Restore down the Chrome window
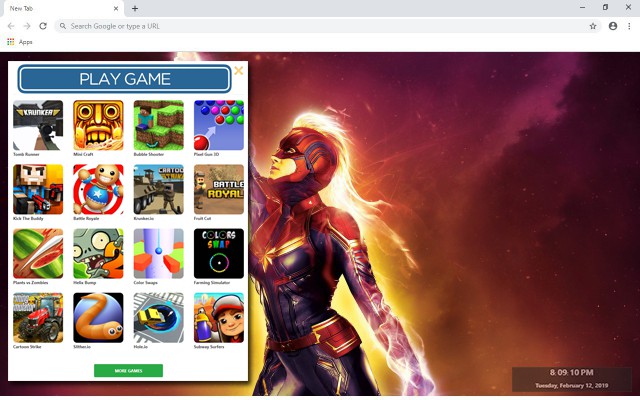Viewport: 640px width, 400px height. pos(605,7)
